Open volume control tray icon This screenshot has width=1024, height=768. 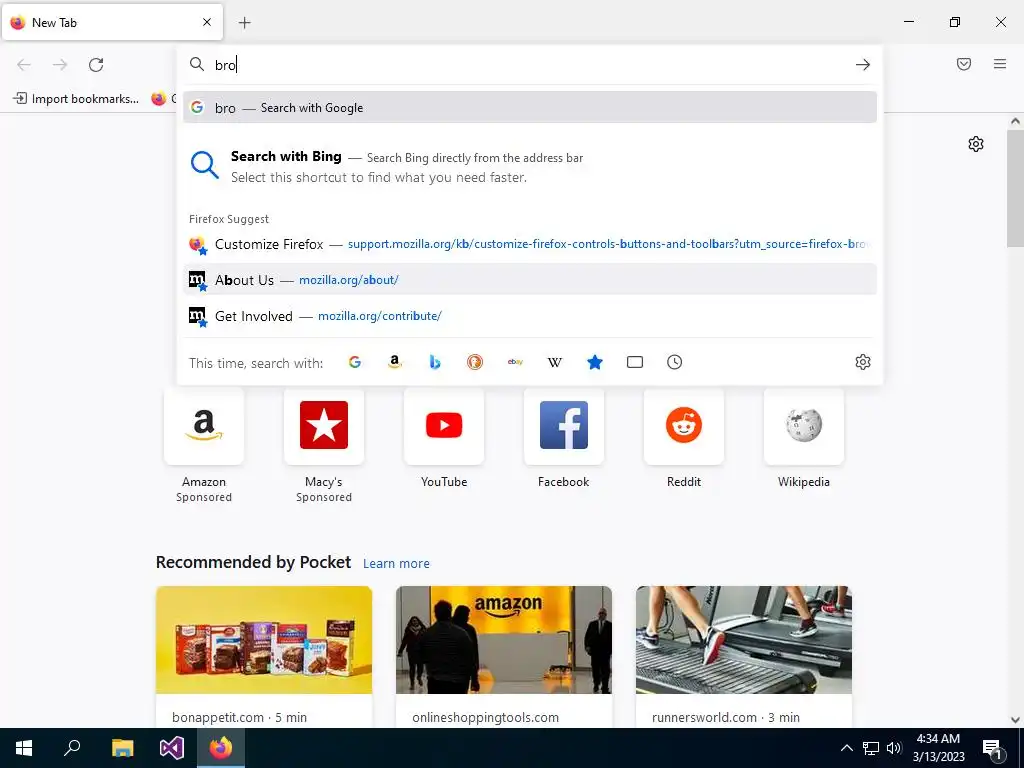click(893, 748)
